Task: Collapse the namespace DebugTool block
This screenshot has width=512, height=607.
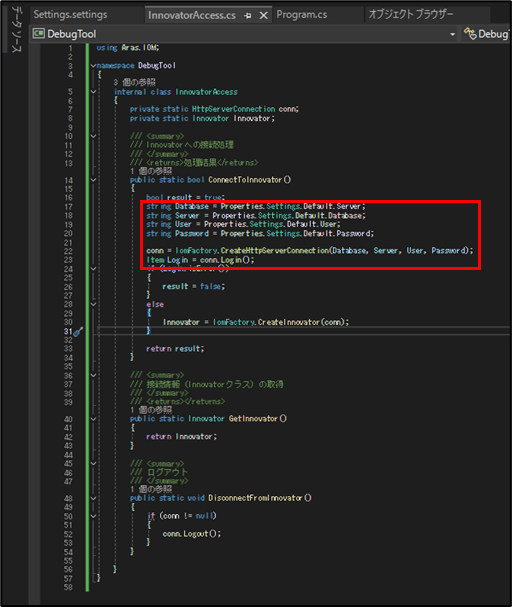Action: (x=93, y=65)
